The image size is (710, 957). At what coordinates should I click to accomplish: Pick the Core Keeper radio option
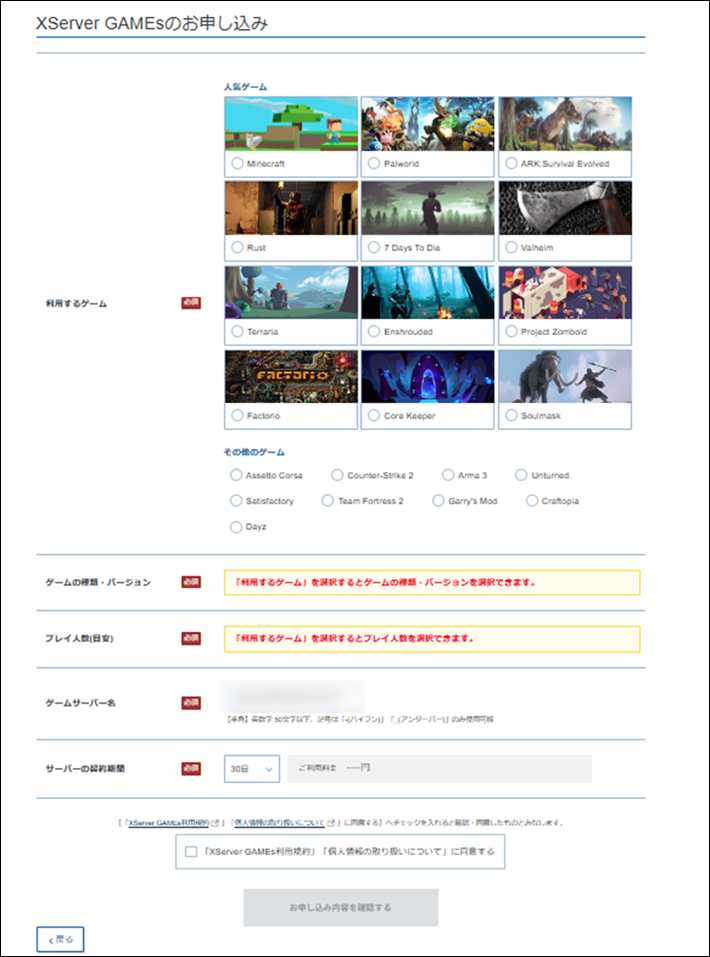pyautogui.click(x=374, y=416)
